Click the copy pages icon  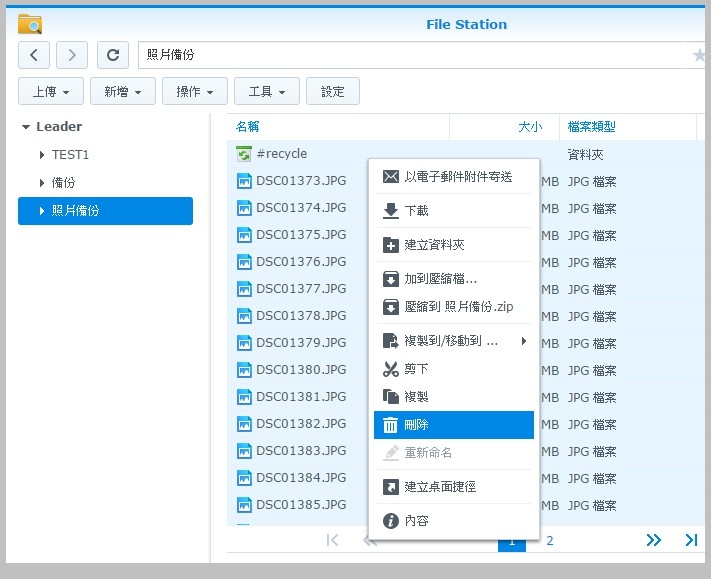pos(390,397)
